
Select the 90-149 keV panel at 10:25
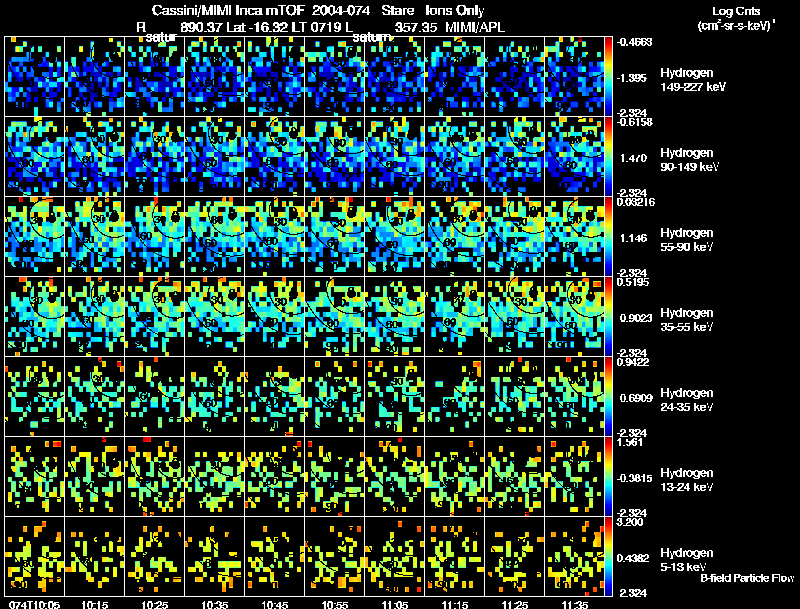pos(155,156)
